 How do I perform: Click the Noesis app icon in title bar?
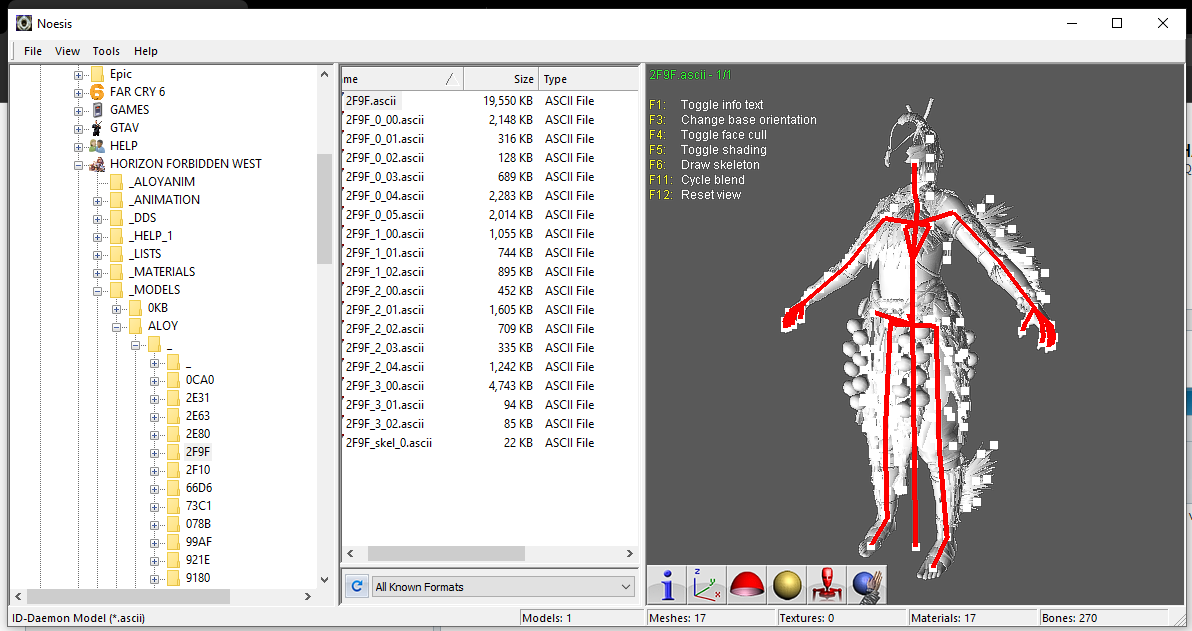tap(24, 23)
